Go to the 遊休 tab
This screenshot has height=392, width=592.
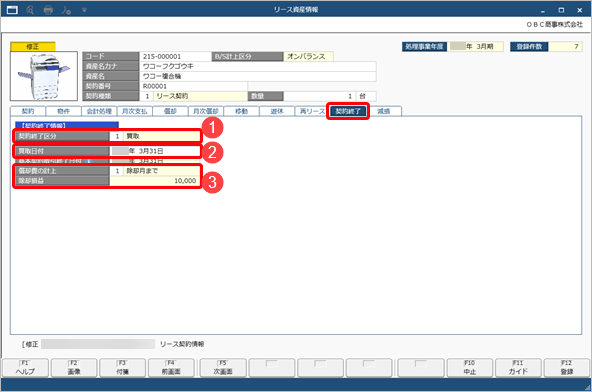click(x=277, y=111)
